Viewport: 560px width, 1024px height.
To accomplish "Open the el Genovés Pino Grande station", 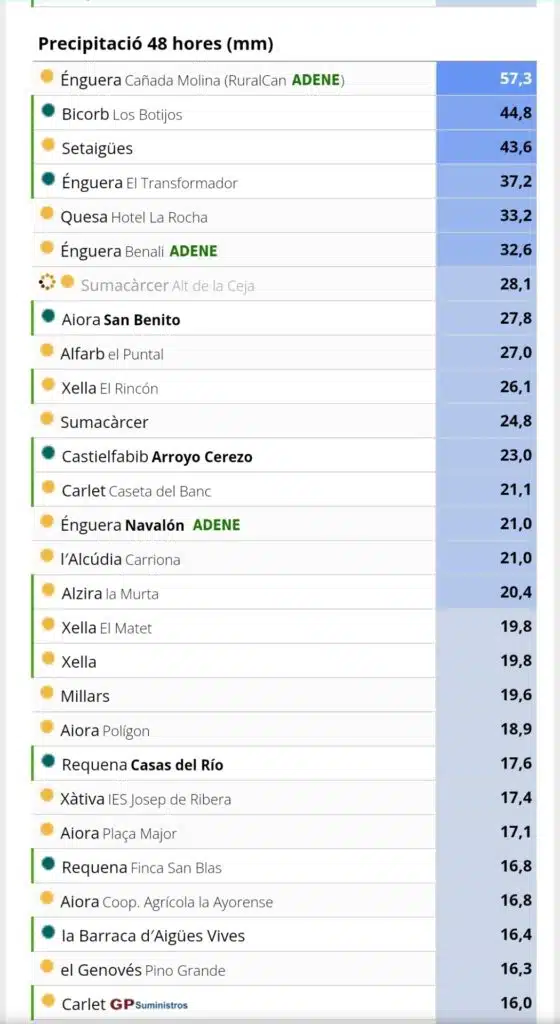I will click(143, 970).
